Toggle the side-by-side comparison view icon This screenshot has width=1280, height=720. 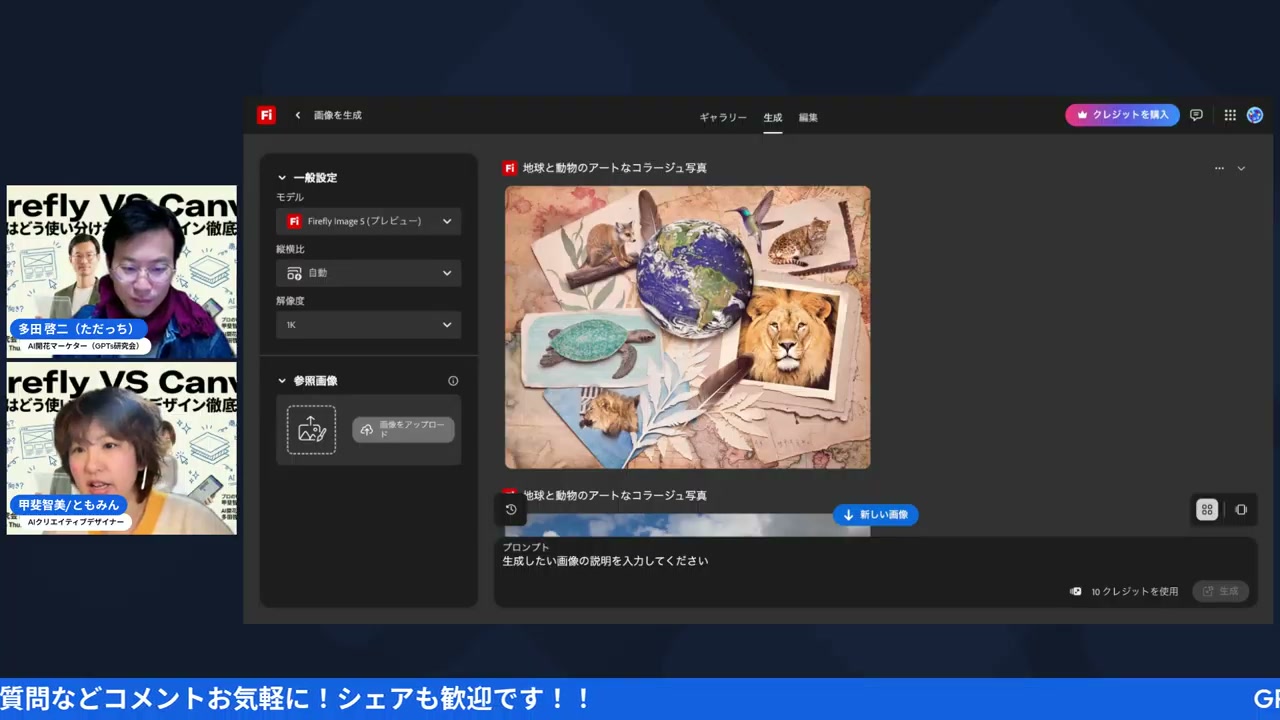[x=1241, y=509]
